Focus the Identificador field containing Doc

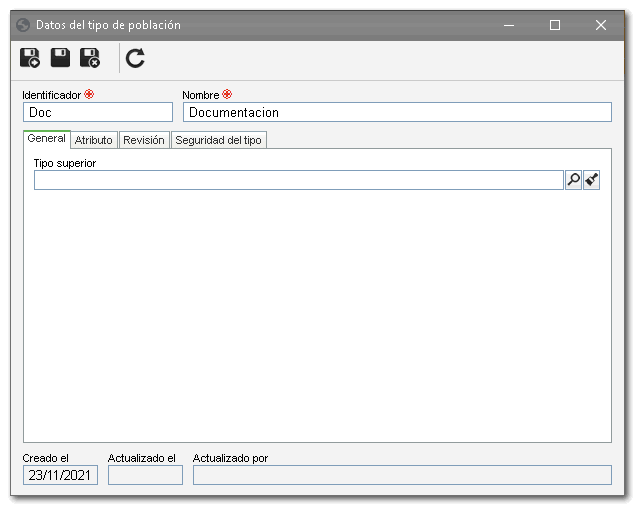click(x=98, y=112)
